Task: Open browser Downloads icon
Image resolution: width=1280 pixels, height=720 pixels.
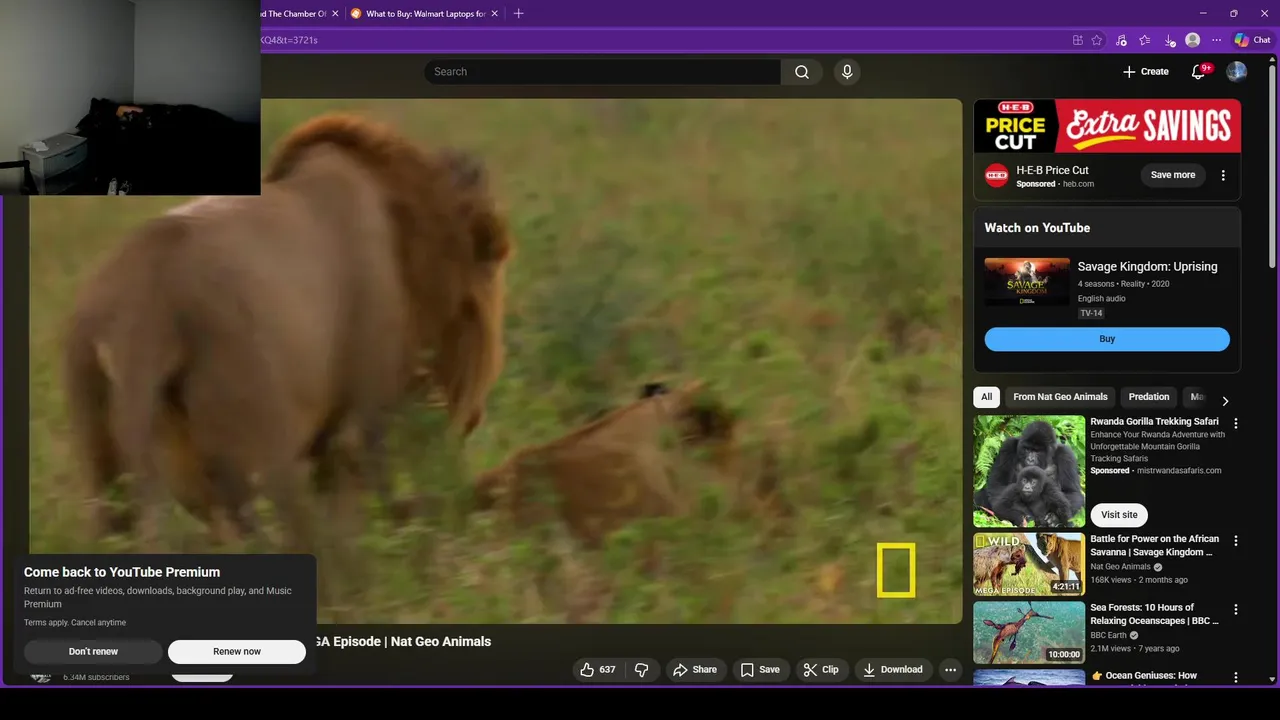Action: [1169, 40]
